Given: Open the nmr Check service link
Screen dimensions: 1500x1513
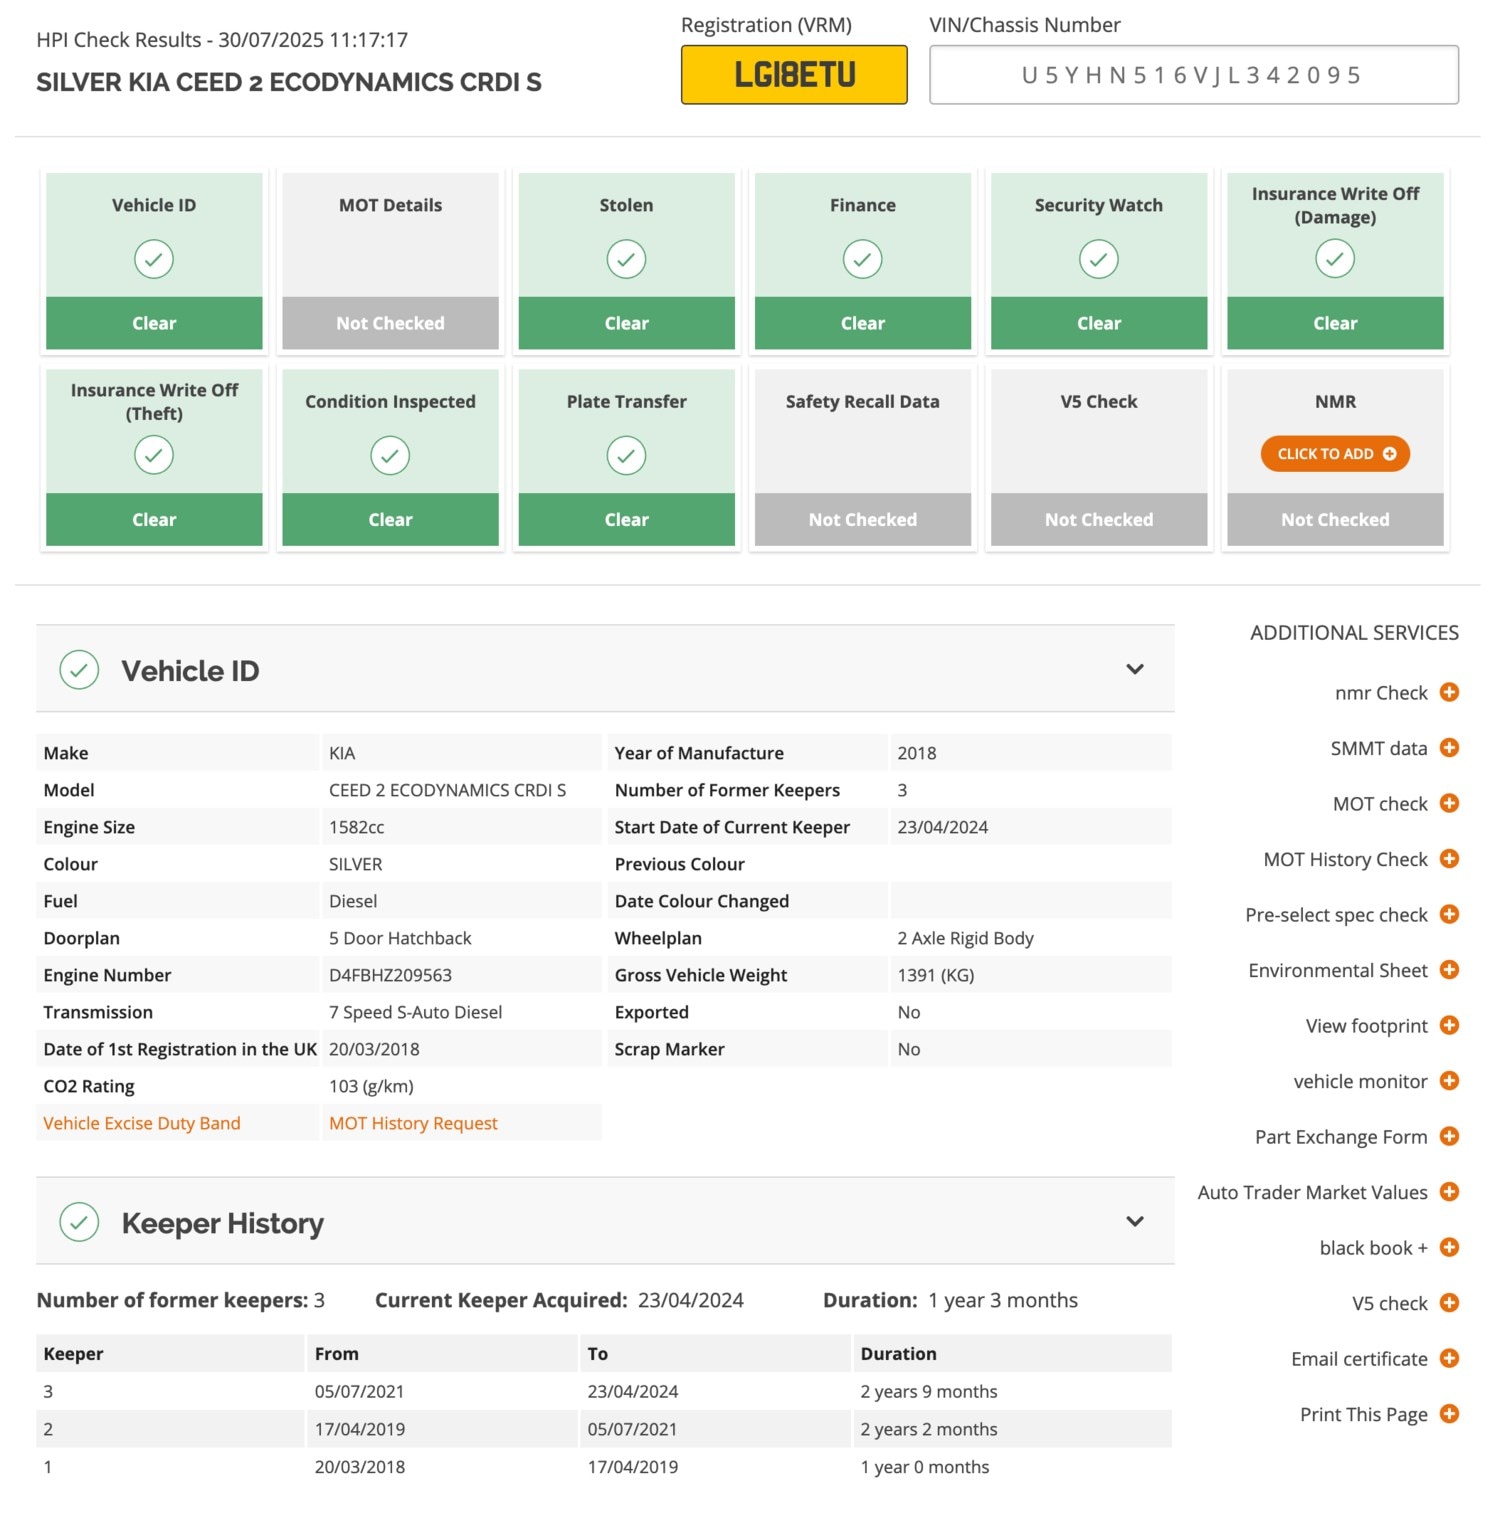Looking at the screenshot, I should point(1381,693).
